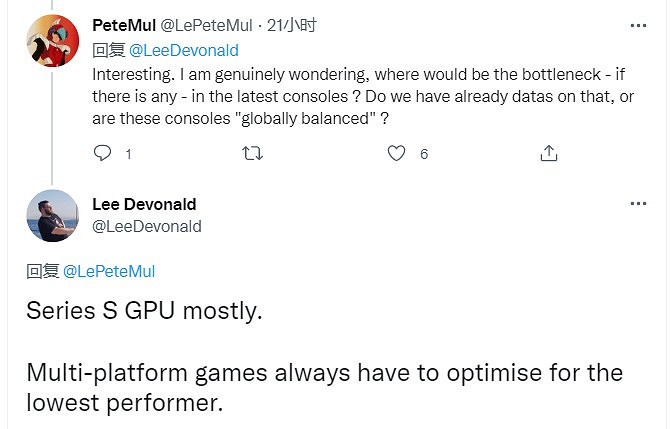Click the share icon on PeteMul's tweet
Image resolution: width=671 pixels, height=429 pixels.
tap(548, 153)
